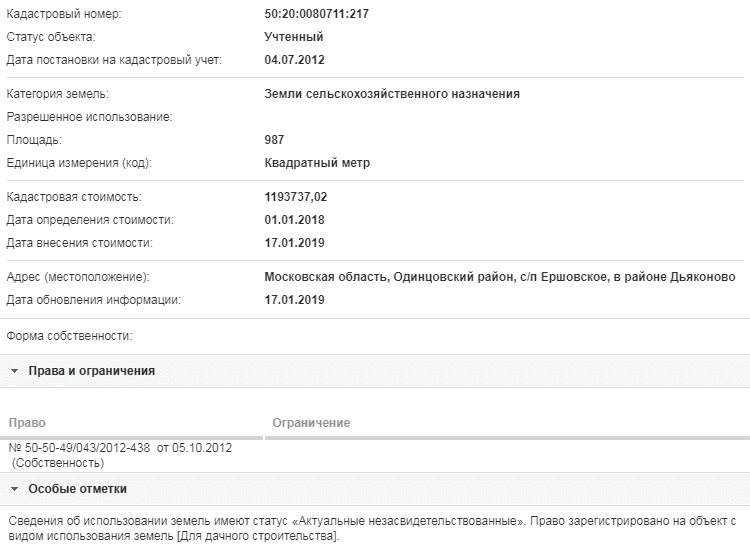Click the cadastral value 1193737,02

click(296, 197)
